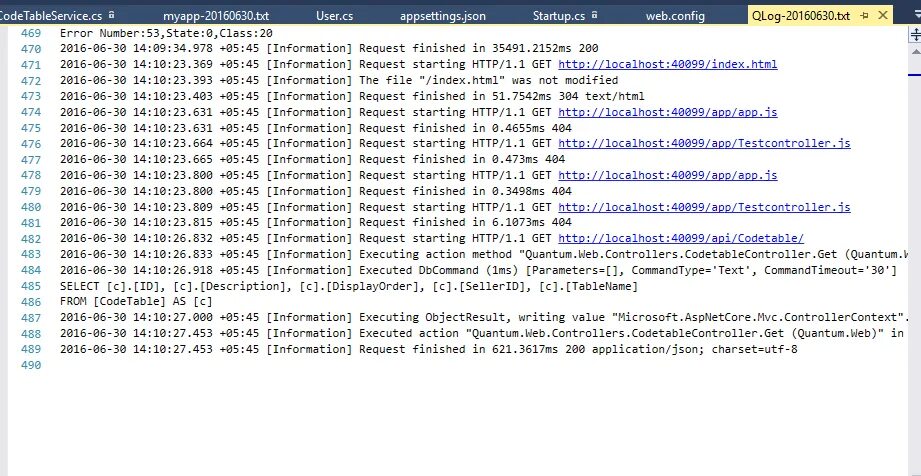Click line number 477 in the margin
Image resolution: width=921 pixels, height=476 pixels.
31,159
